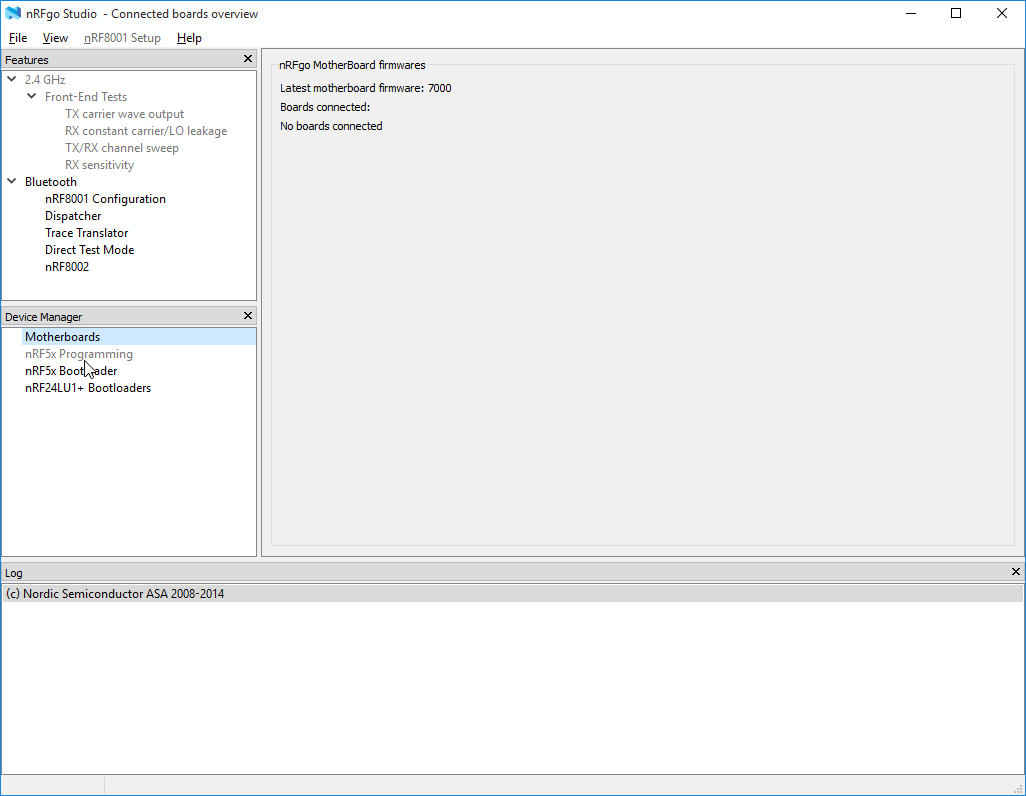Click the No boards connected text
Screen dimensions: 1026x796
click(331, 126)
